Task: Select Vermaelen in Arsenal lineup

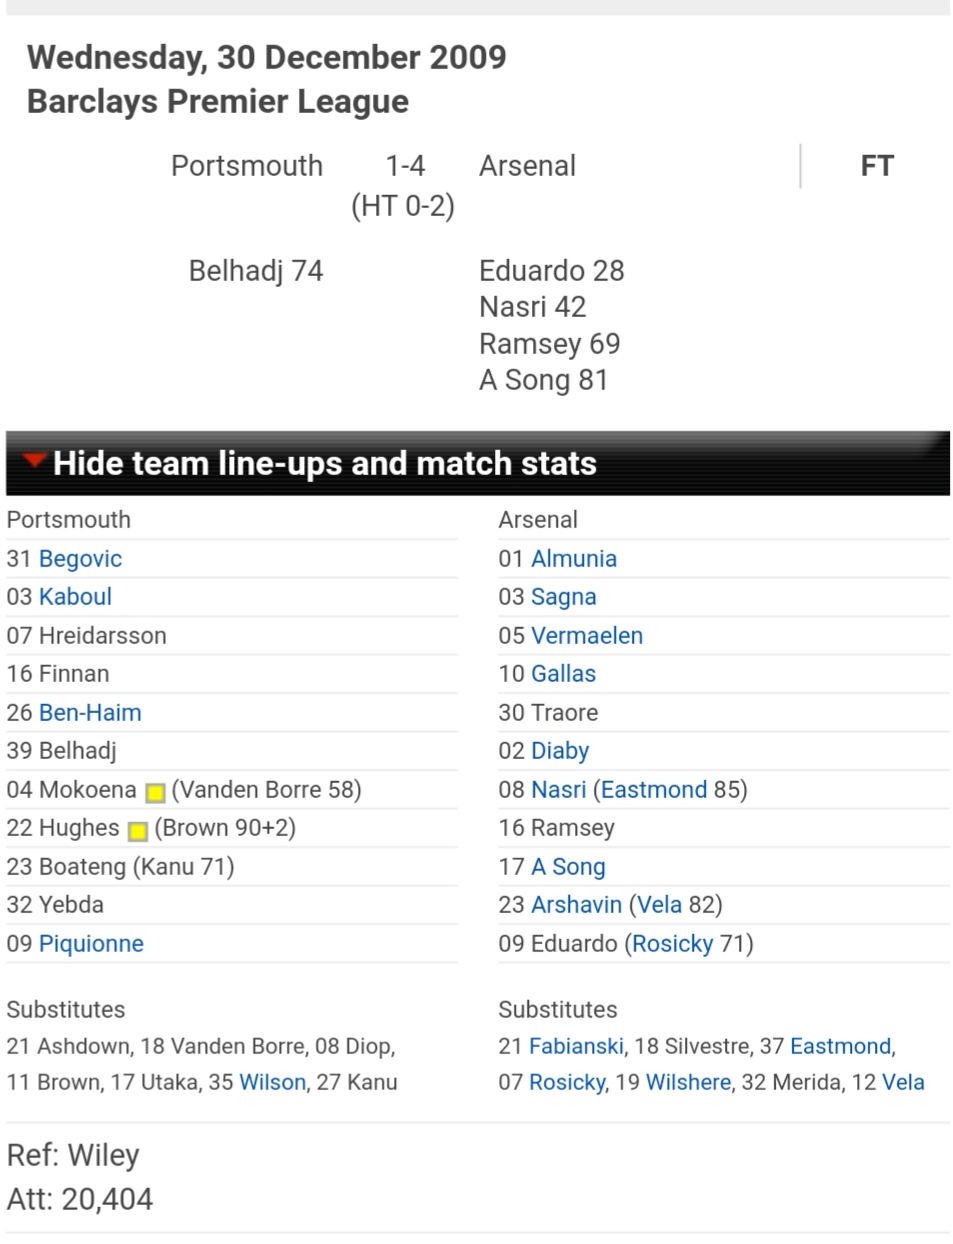Action: [586, 636]
